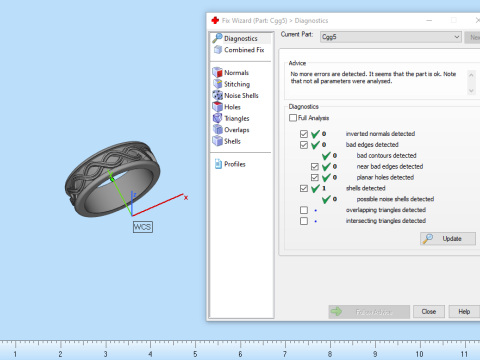Image resolution: width=480 pixels, height=360 pixels.
Task: Open the Current Part dropdown
Action: tap(391, 37)
